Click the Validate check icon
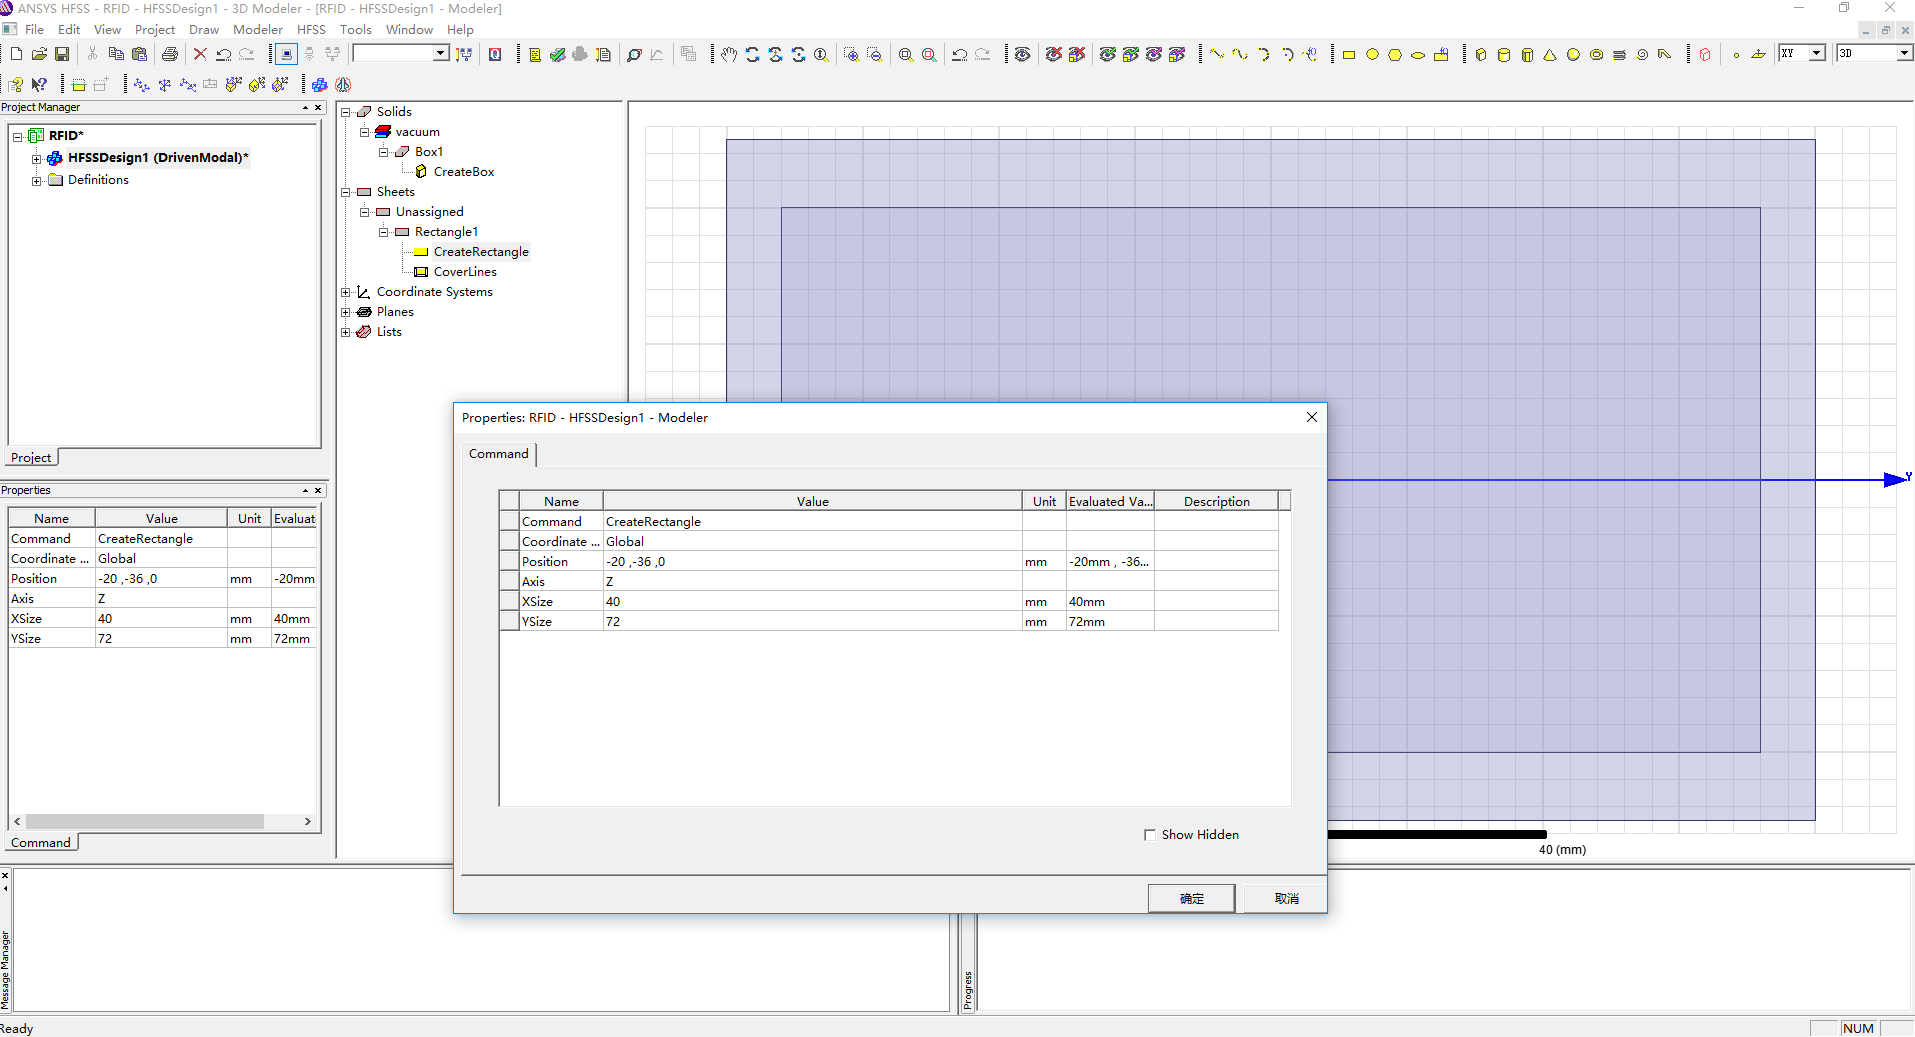Screen dimensions: 1915x1037 coord(558,55)
